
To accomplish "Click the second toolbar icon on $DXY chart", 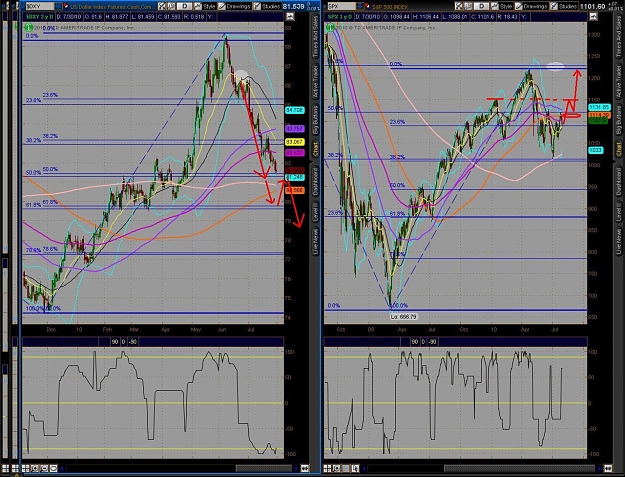I will (x=171, y=6).
